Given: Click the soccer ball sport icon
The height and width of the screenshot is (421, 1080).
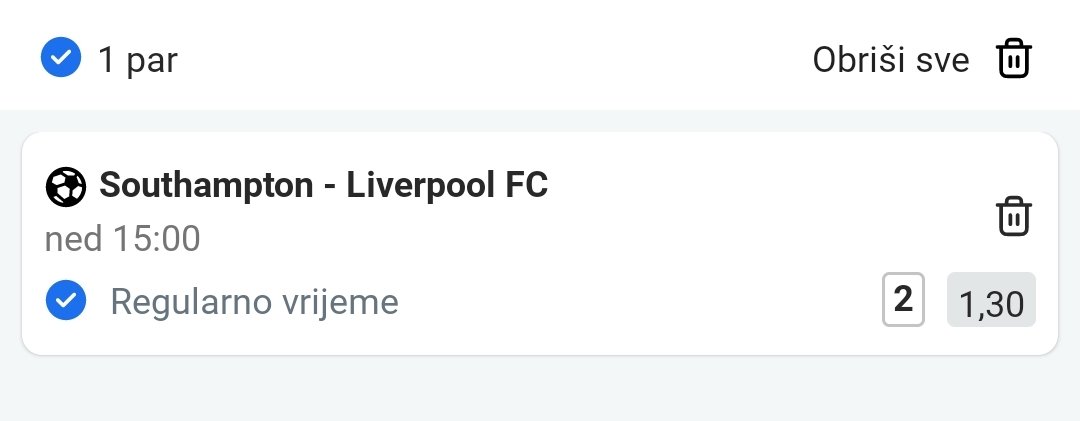Looking at the screenshot, I should (x=65, y=186).
